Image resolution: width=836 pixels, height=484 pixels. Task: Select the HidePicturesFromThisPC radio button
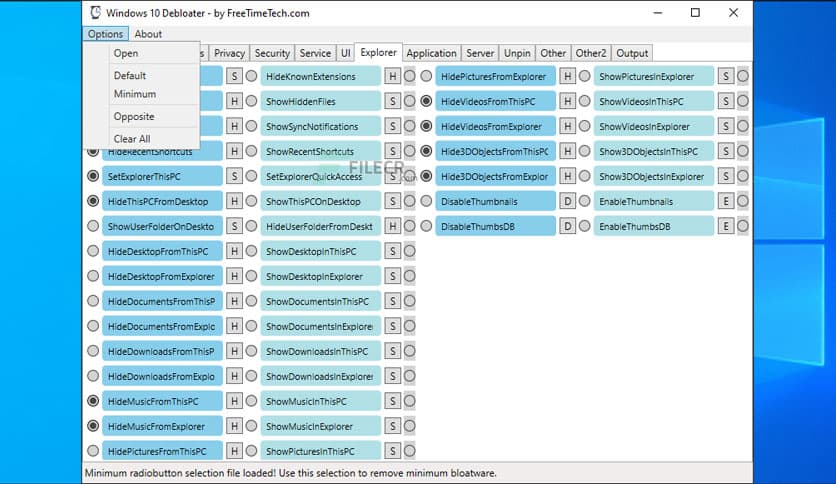pyautogui.click(x=93, y=451)
